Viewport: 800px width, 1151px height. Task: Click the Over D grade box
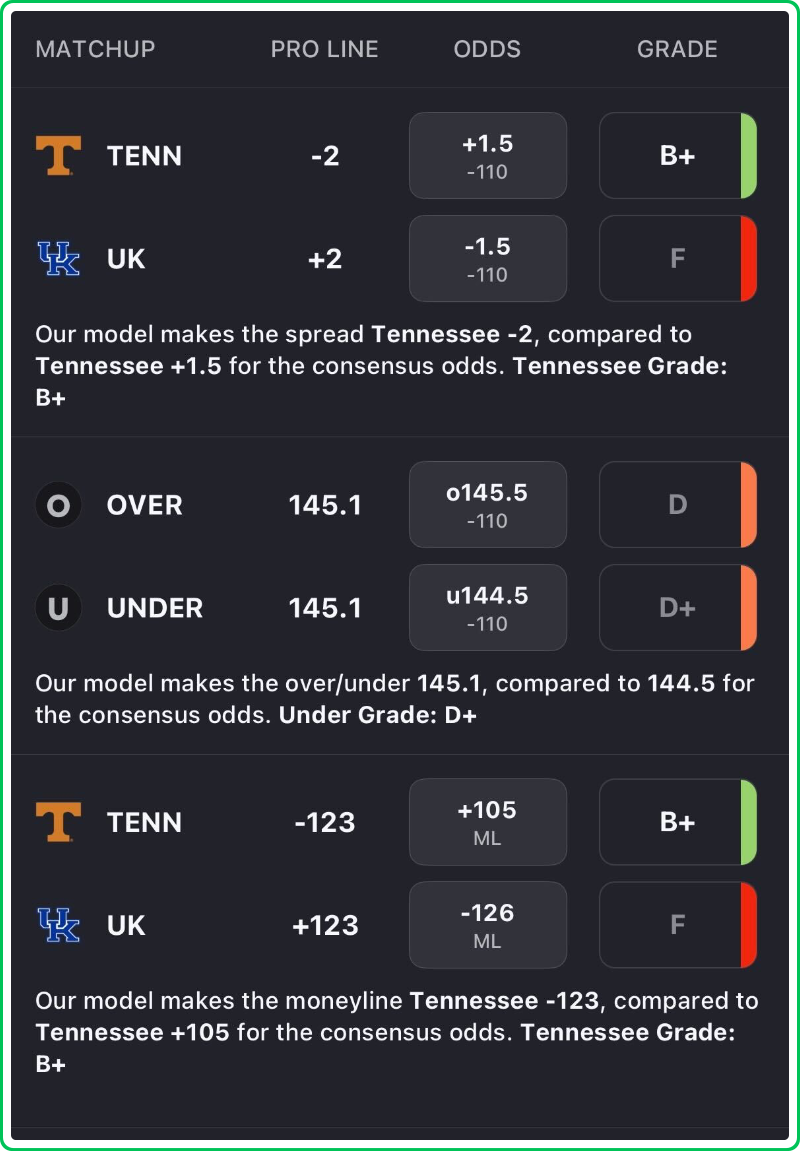click(x=677, y=505)
